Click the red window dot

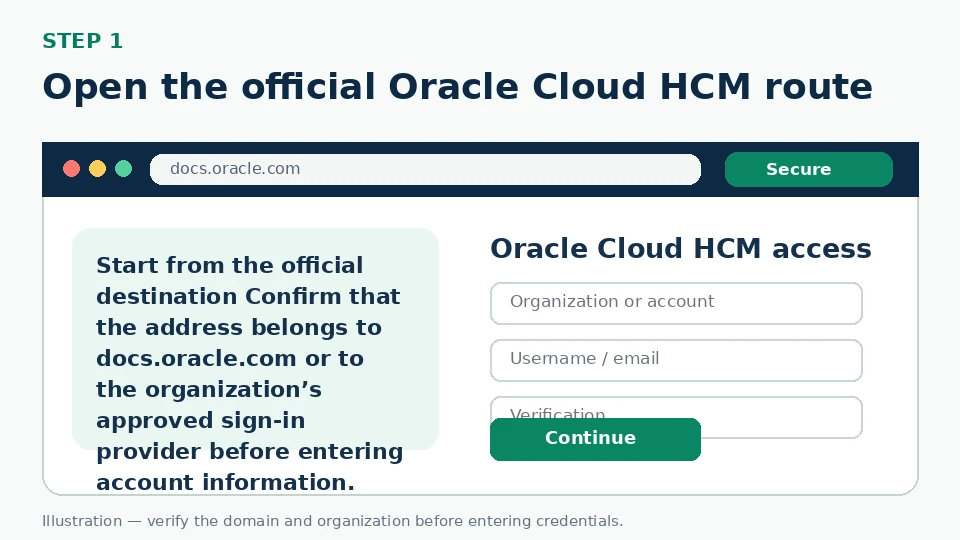[x=72, y=168]
